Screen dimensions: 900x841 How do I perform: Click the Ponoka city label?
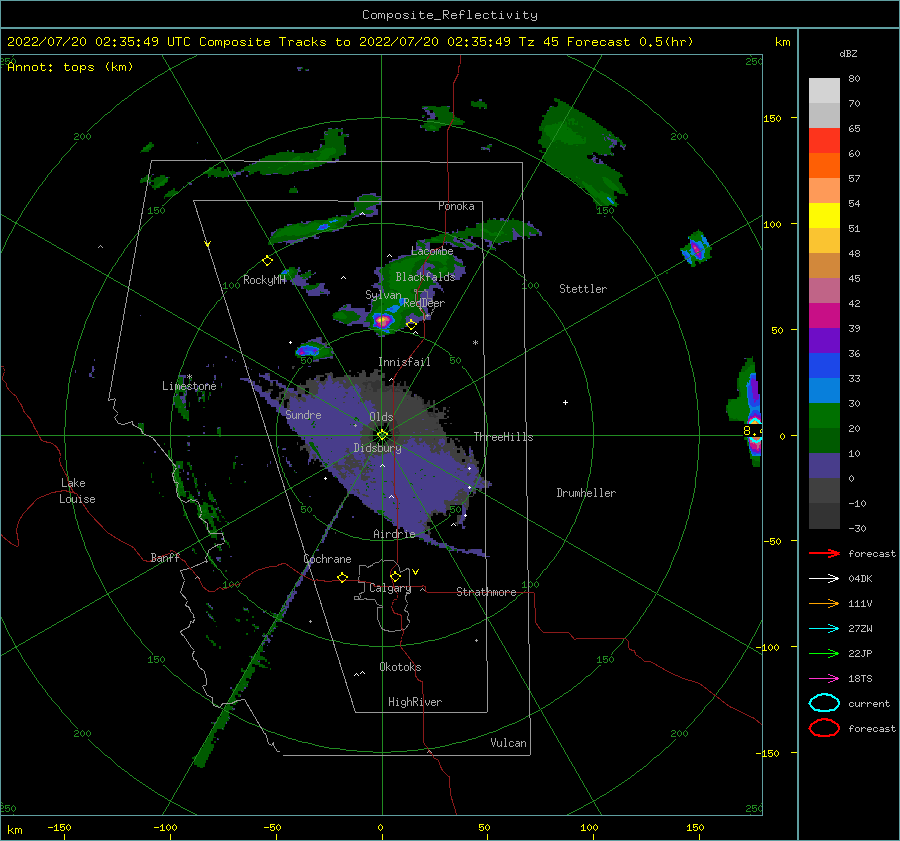[x=456, y=206]
